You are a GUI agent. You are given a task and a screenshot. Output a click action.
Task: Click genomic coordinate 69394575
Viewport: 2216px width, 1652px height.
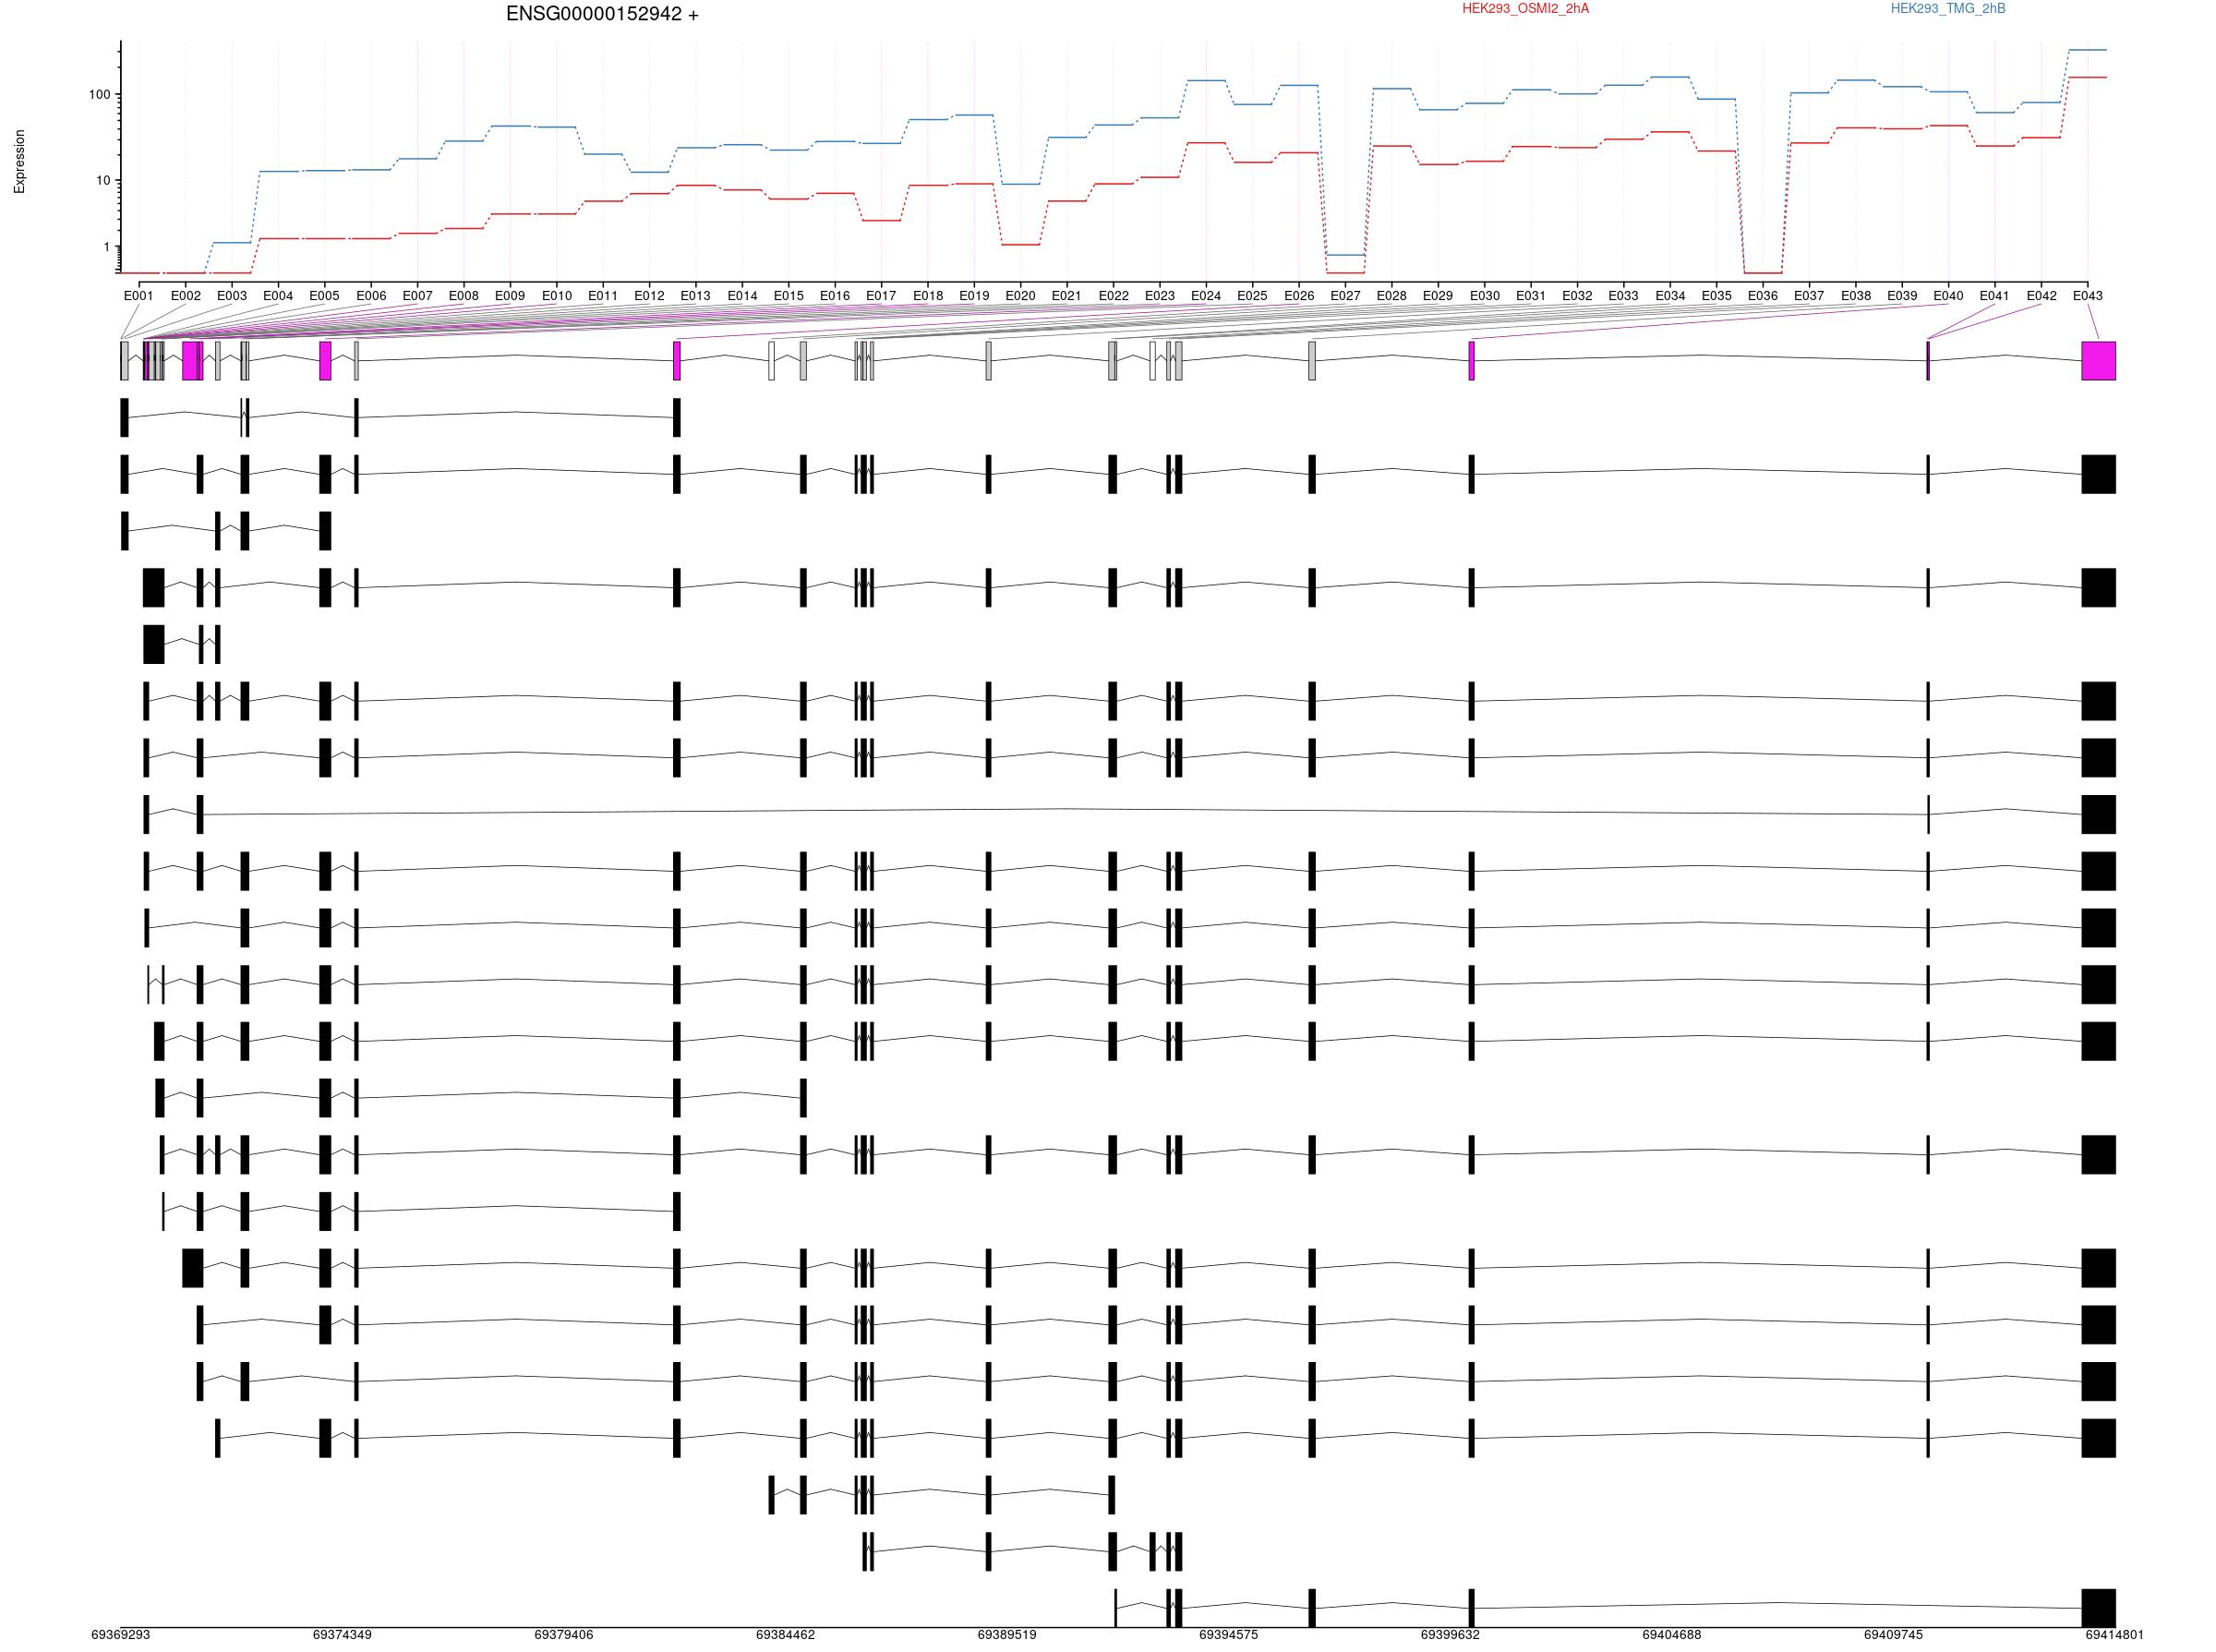[x=1229, y=1635]
